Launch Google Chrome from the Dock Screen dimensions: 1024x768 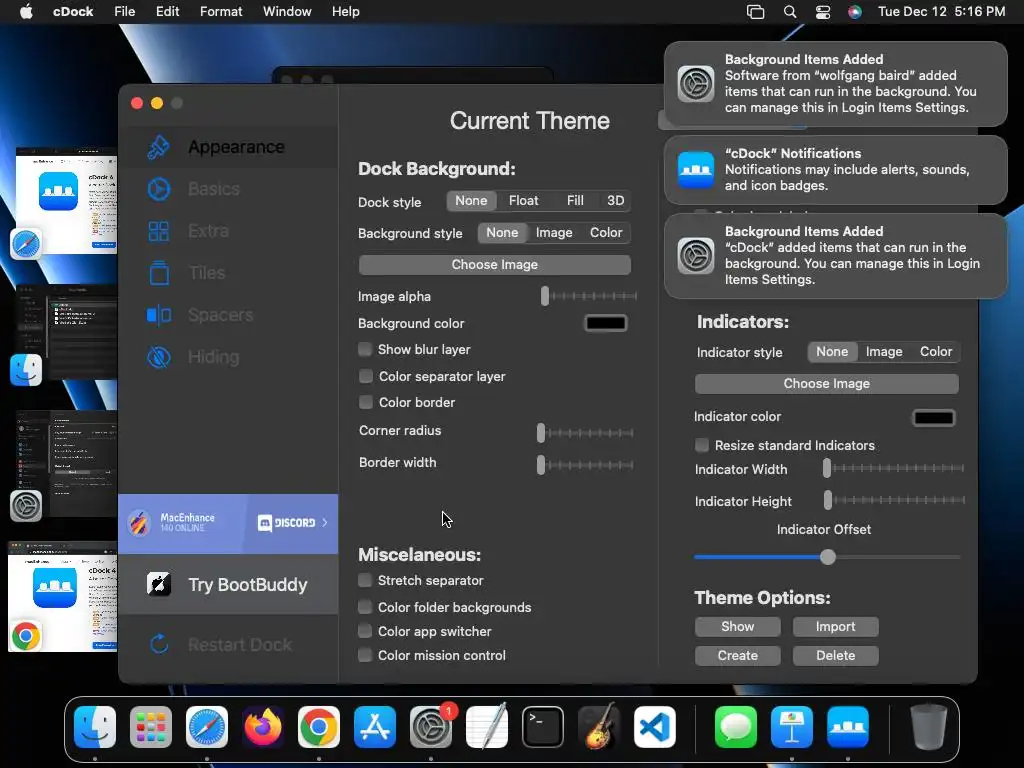tap(319, 727)
